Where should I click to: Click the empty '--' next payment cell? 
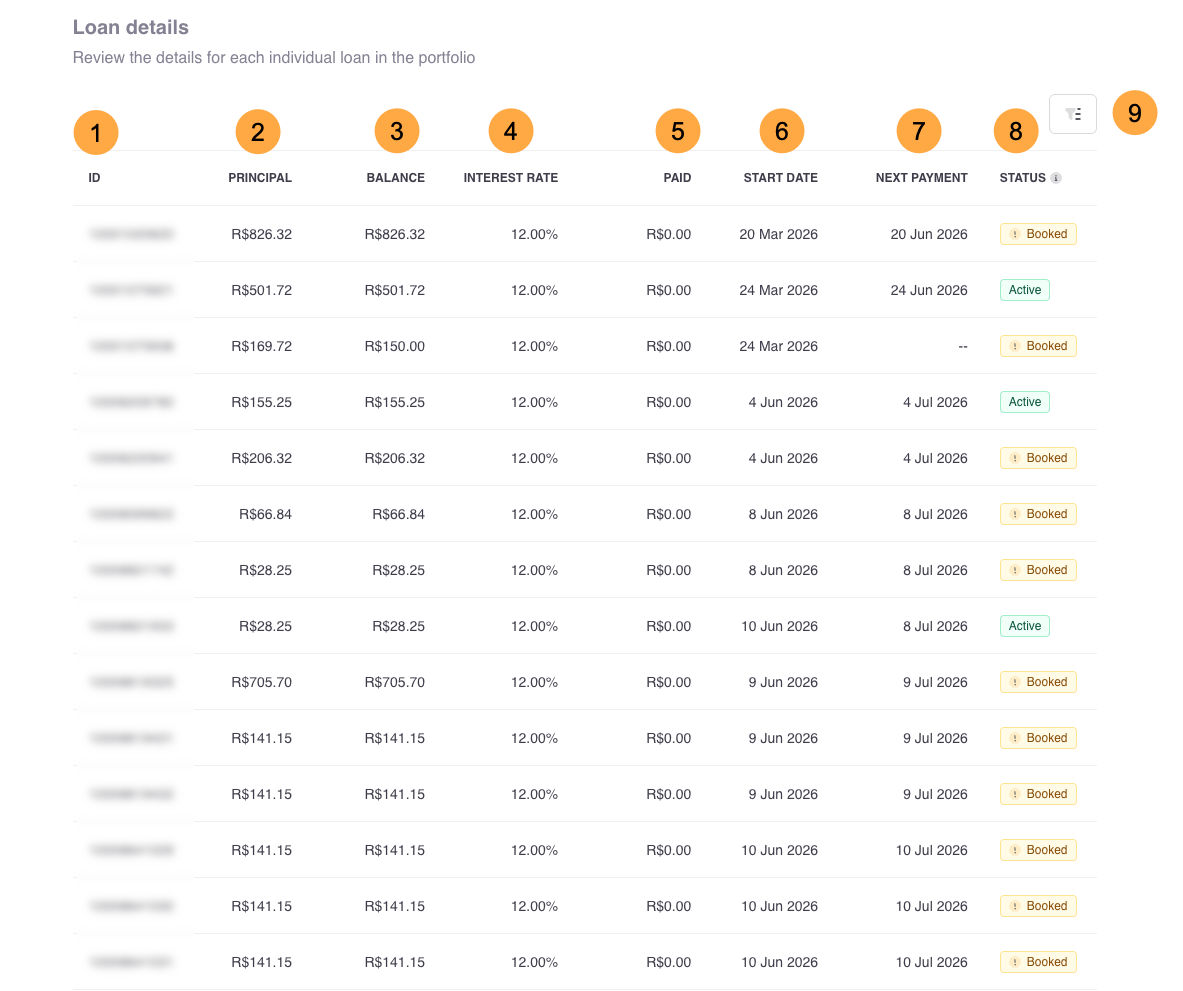963,346
